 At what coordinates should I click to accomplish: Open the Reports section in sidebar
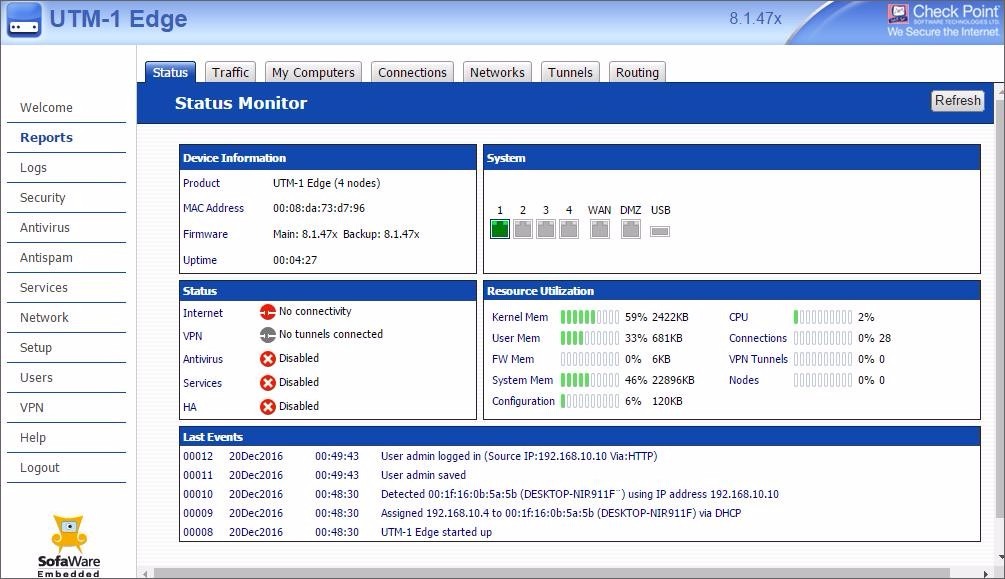point(46,137)
